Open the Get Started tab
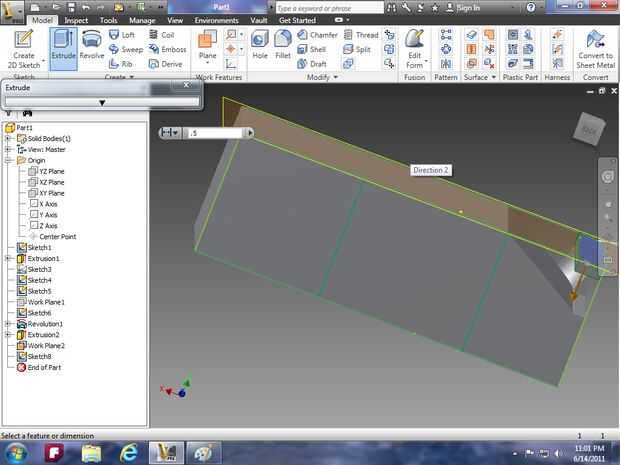 pyautogui.click(x=297, y=20)
